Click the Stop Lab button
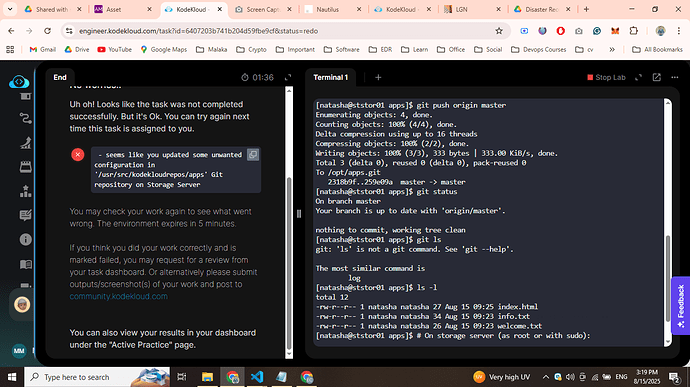690x387 pixels. [606, 77]
